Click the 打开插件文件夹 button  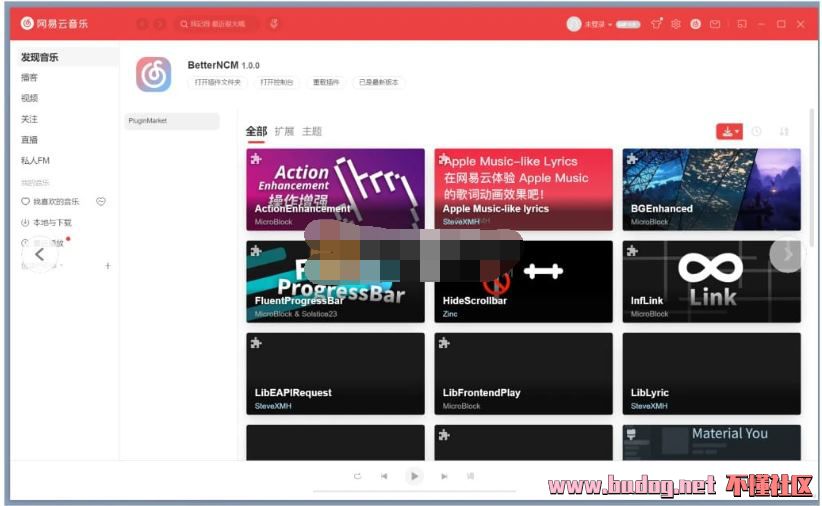click(217, 82)
